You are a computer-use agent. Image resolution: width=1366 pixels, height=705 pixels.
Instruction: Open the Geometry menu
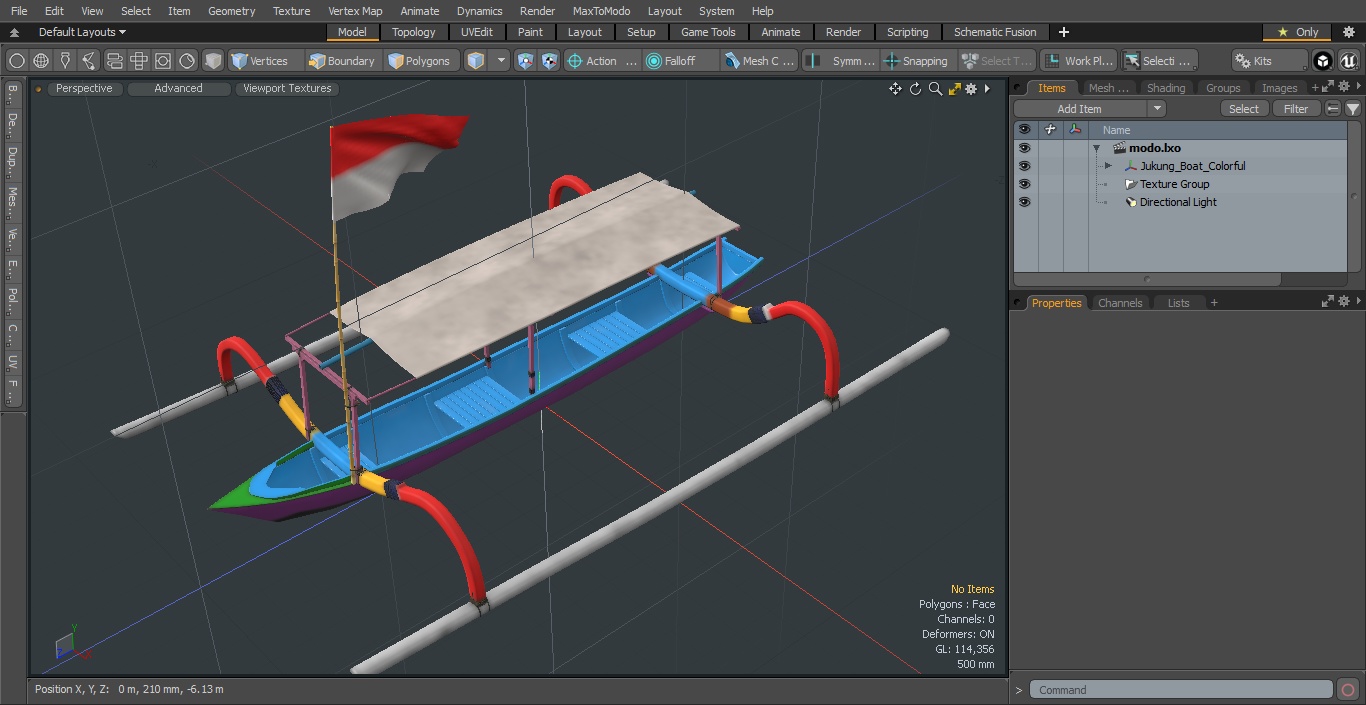231,11
